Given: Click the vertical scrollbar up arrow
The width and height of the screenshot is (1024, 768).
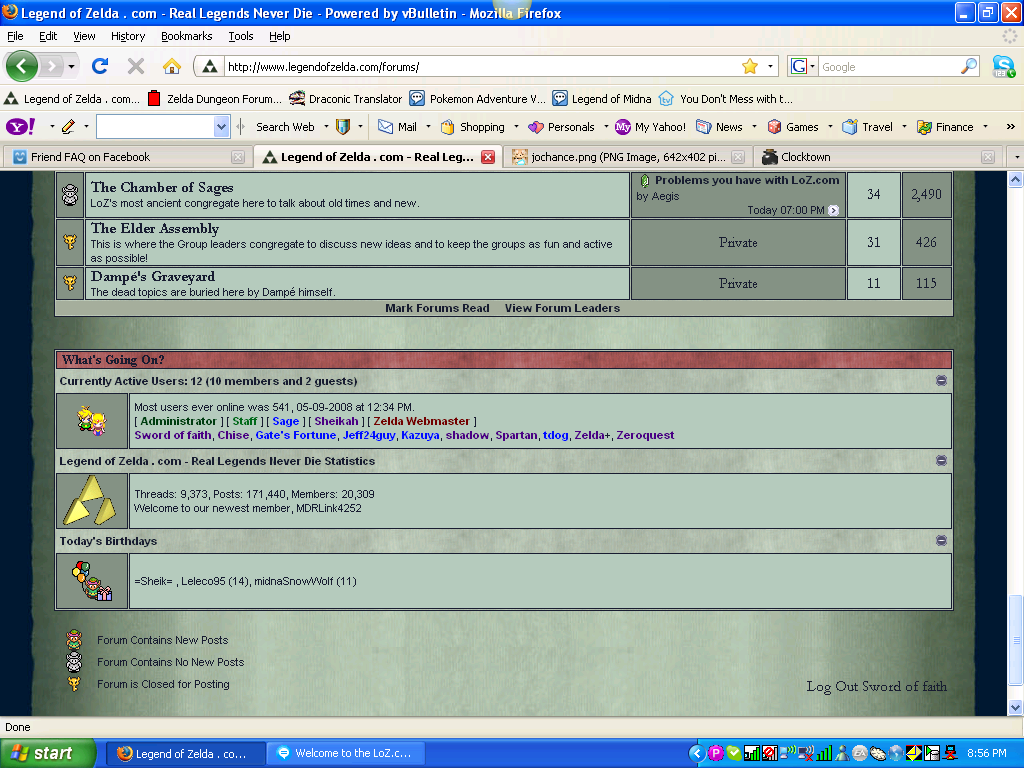Looking at the screenshot, I should 1016,180.
